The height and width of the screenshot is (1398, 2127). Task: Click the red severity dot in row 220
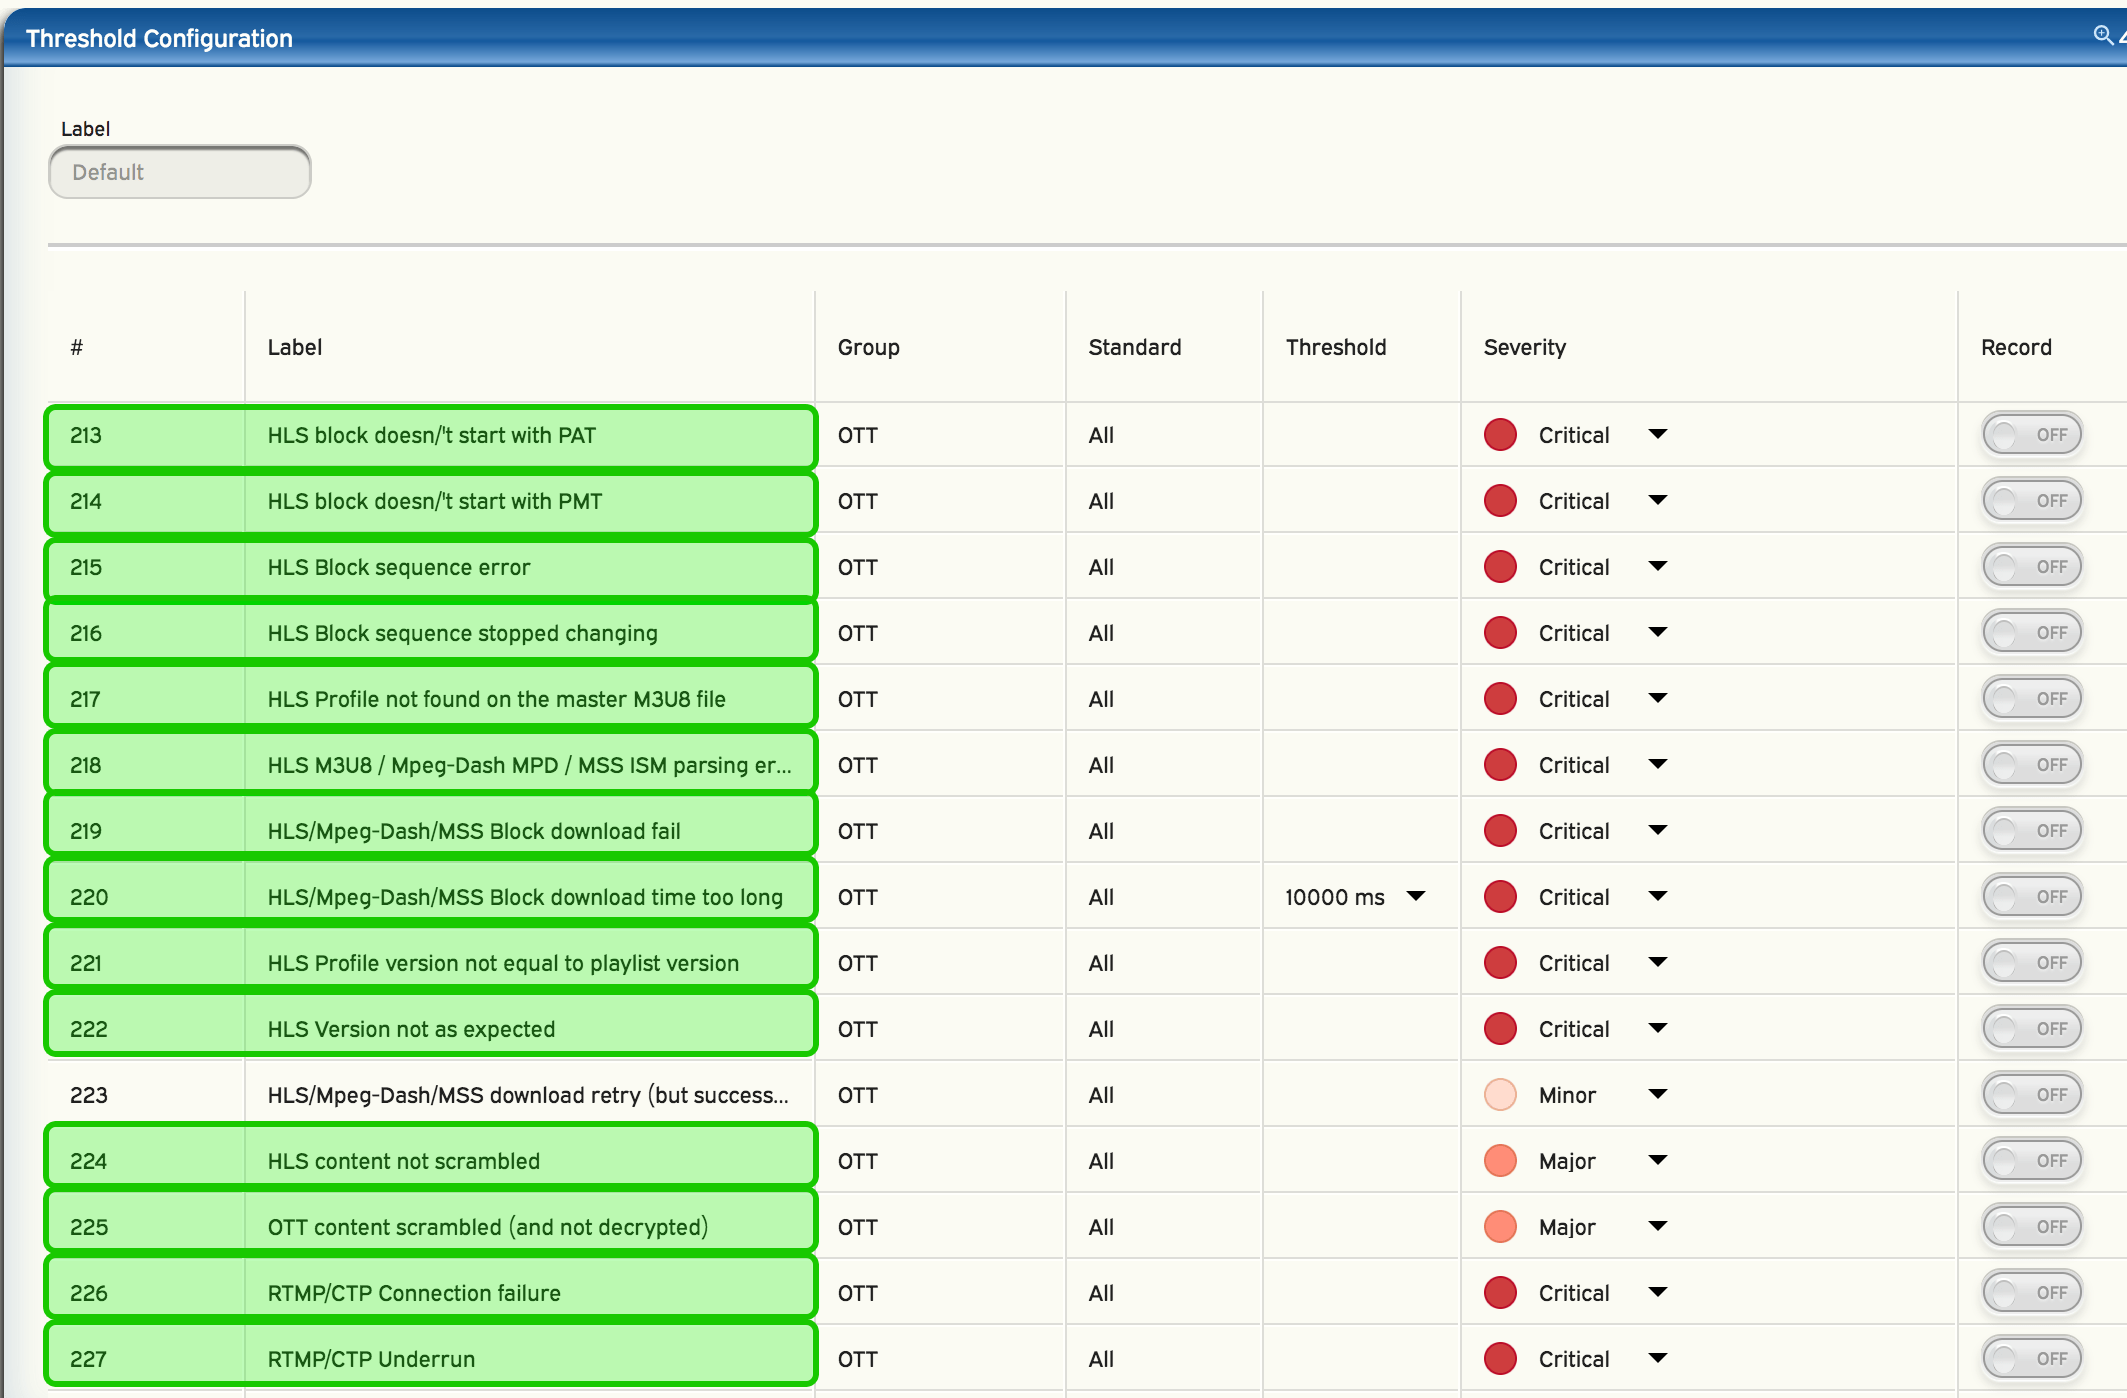click(1500, 897)
